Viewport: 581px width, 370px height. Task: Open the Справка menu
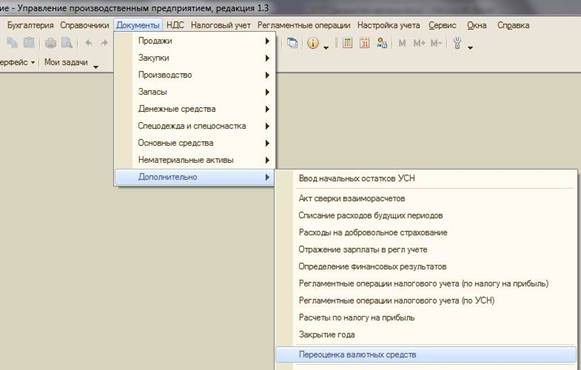point(513,26)
